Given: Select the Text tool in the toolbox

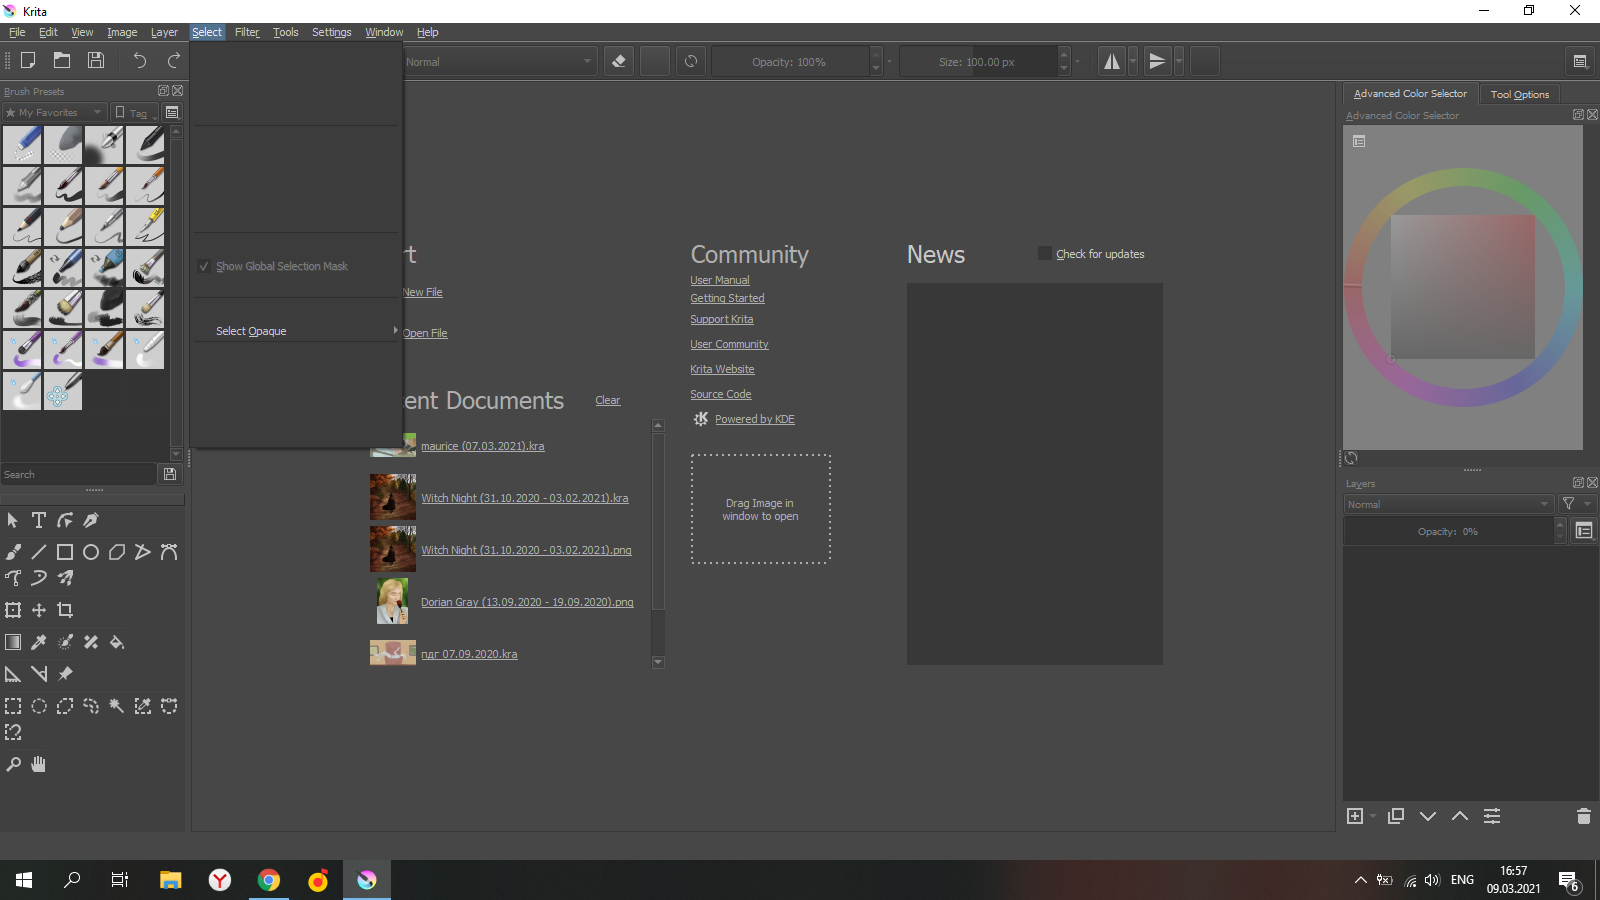Looking at the screenshot, I should click(39, 520).
